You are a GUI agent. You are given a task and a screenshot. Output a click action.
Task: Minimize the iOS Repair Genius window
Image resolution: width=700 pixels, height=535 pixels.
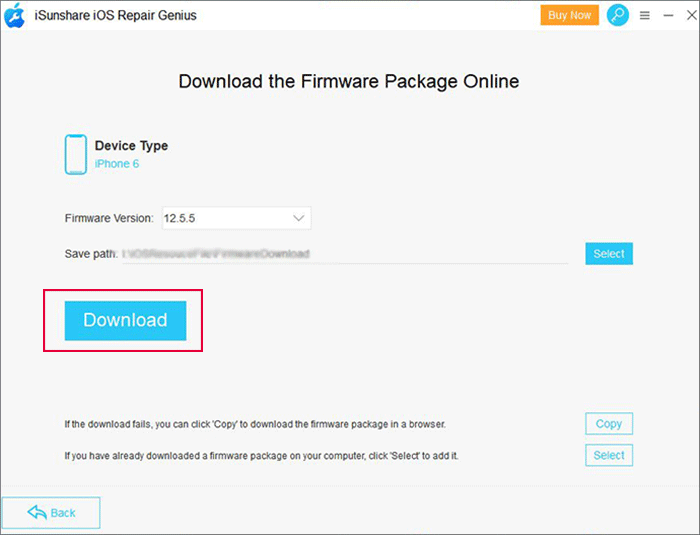(x=668, y=16)
